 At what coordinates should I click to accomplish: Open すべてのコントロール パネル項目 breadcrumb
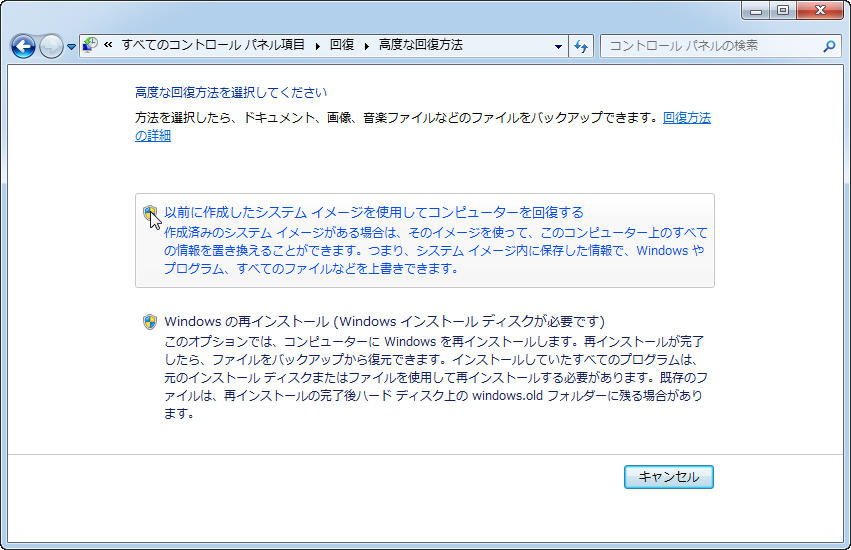(x=213, y=45)
